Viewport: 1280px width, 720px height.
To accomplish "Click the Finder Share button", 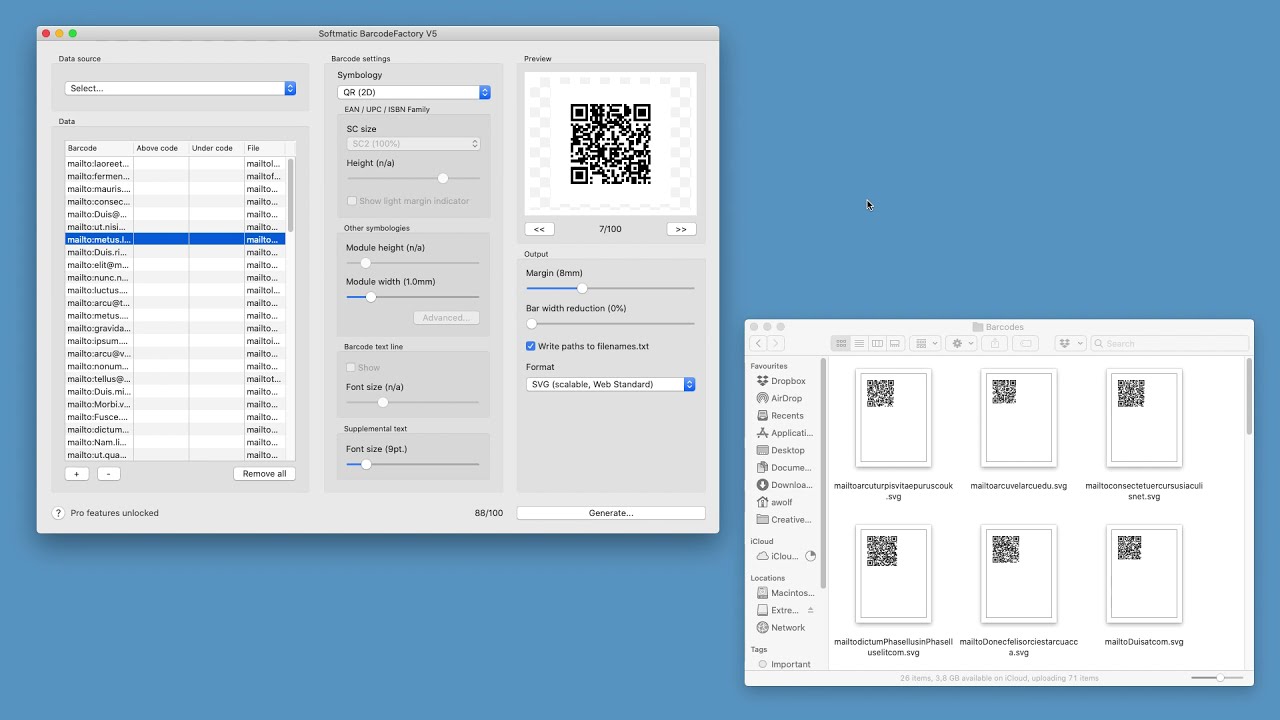I will [x=994, y=343].
